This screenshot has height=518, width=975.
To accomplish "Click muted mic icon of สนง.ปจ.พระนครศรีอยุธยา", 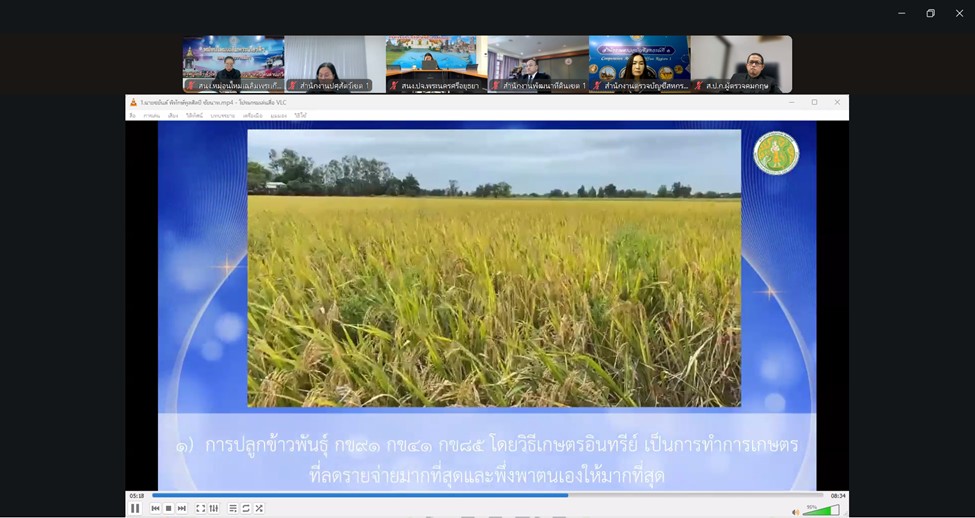I will coord(394,86).
